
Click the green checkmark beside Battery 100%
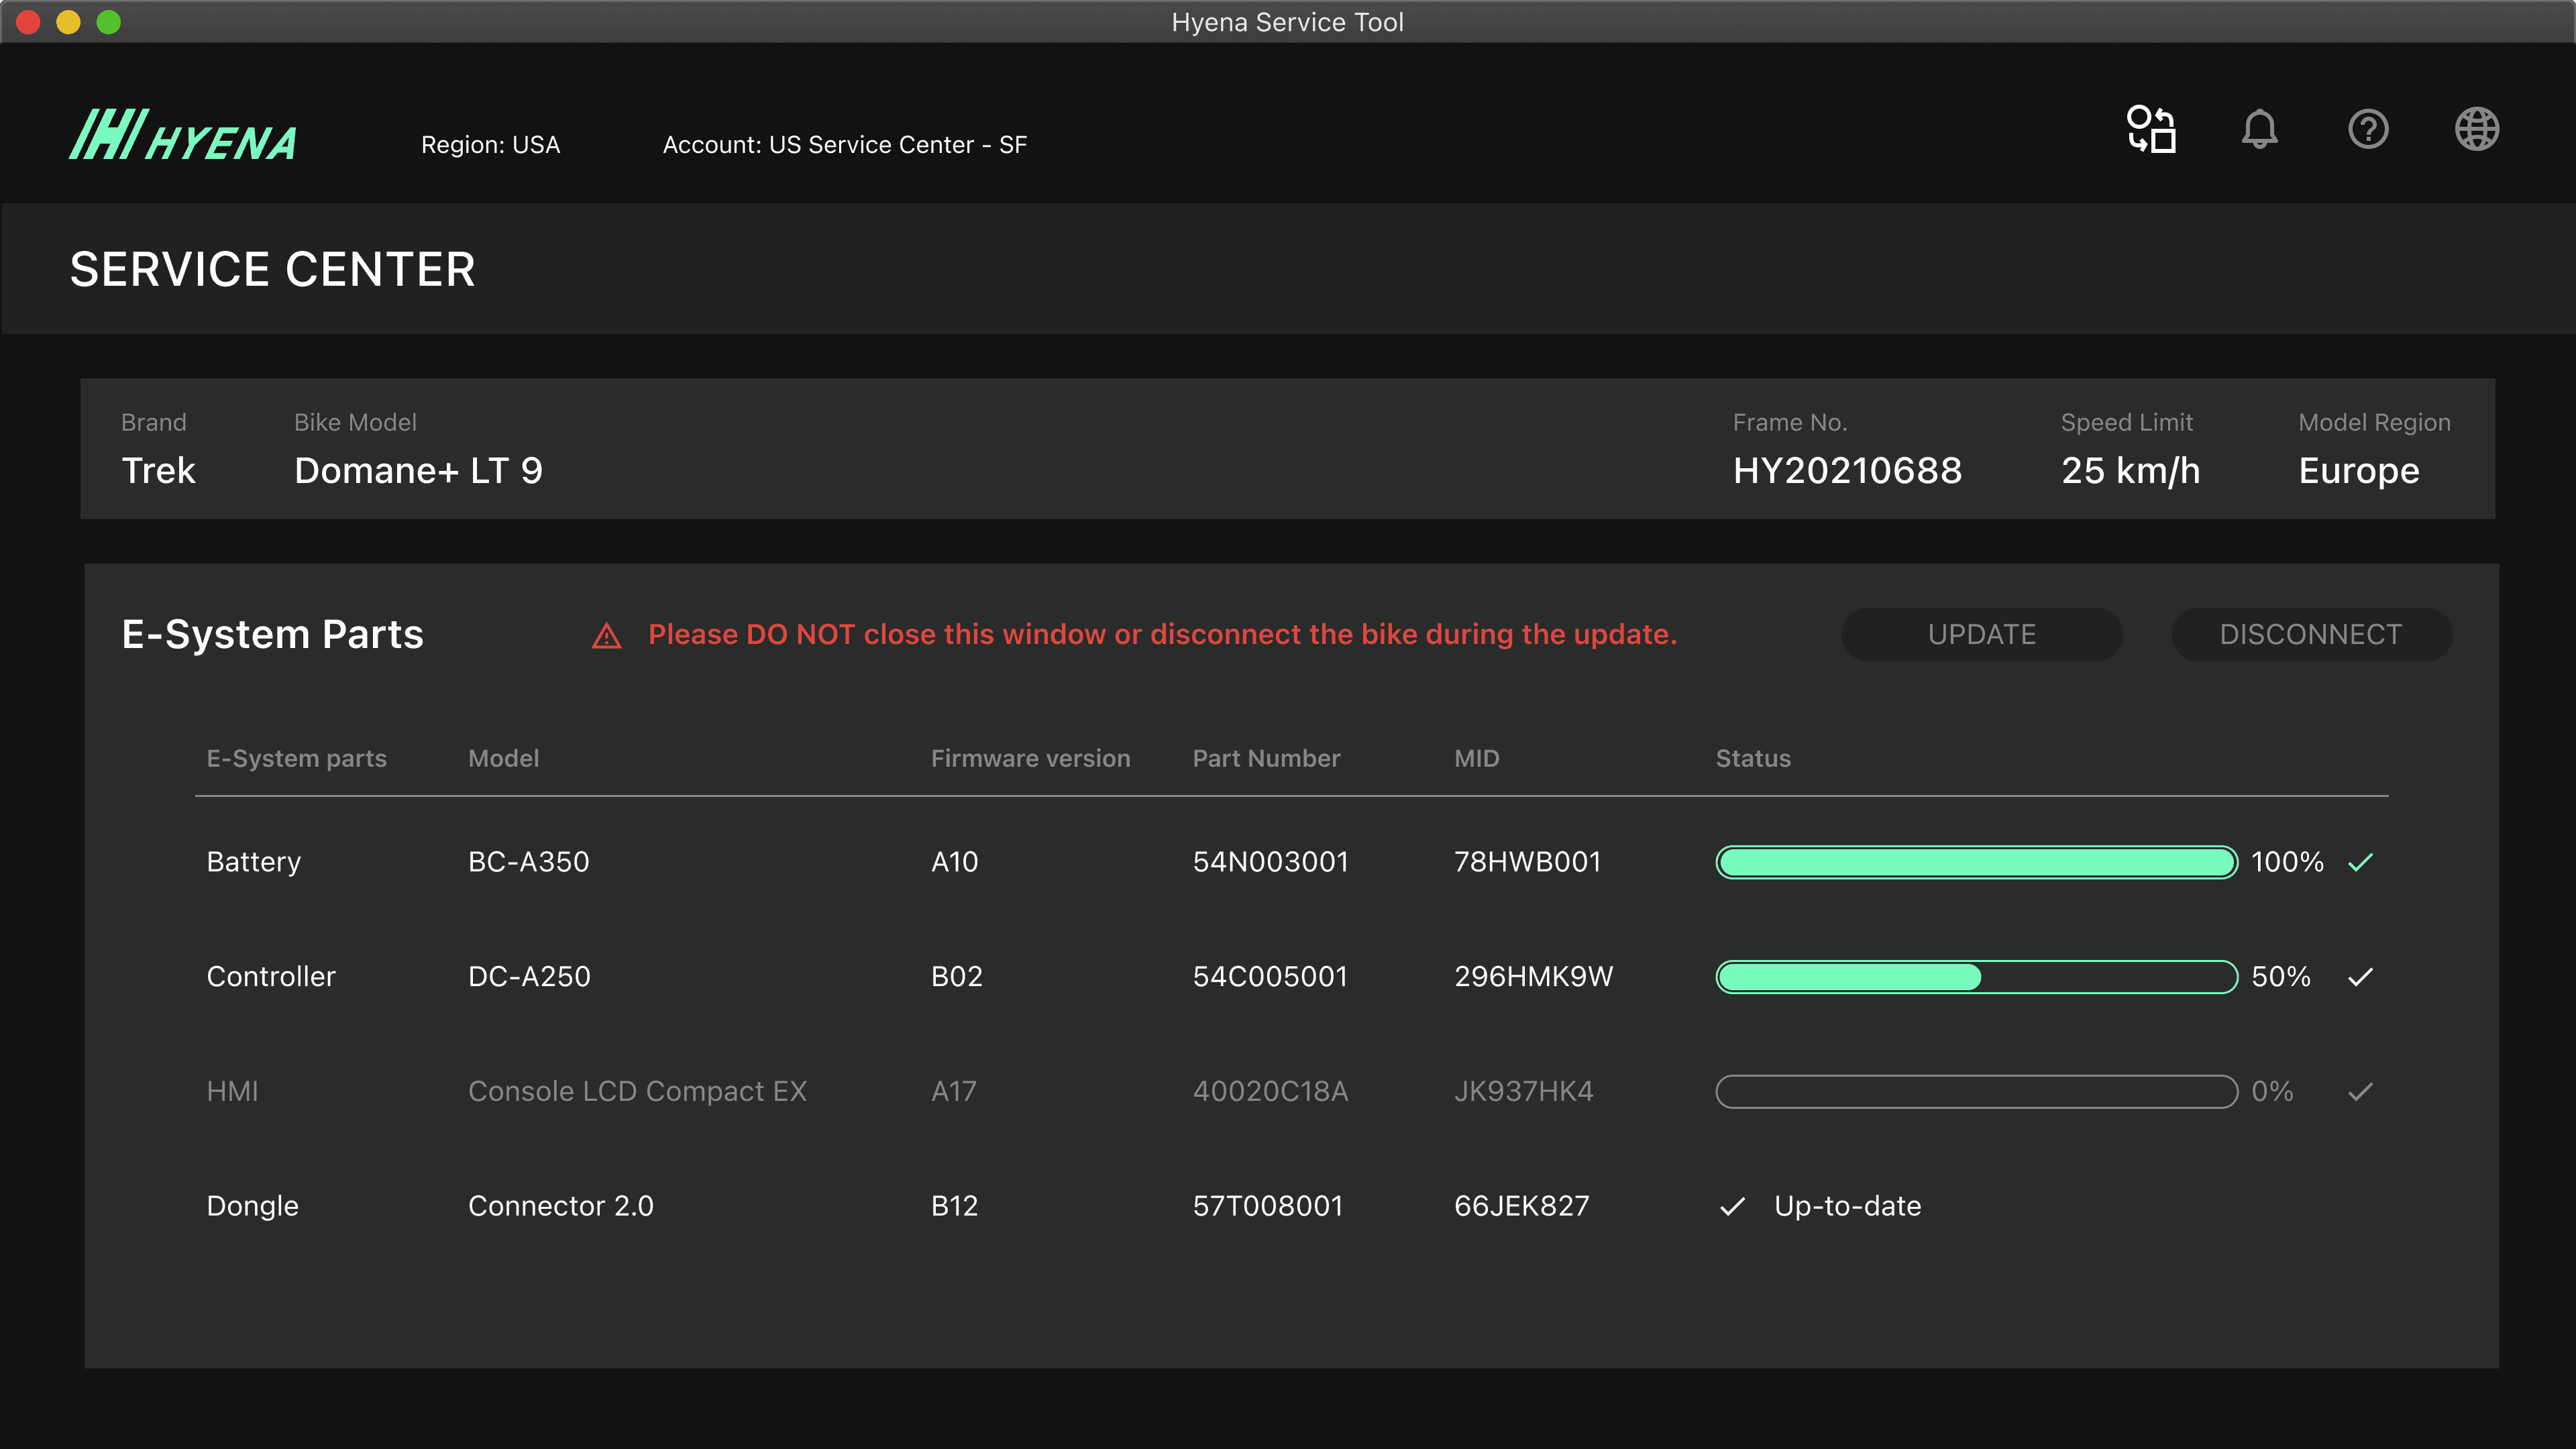[2360, 862]
